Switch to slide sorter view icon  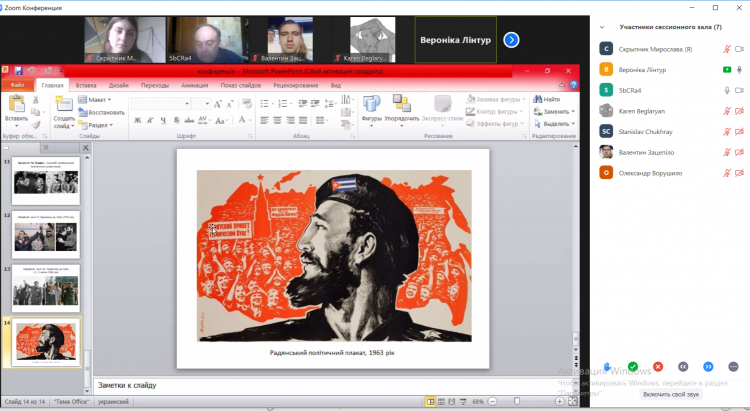coord(441,401)
